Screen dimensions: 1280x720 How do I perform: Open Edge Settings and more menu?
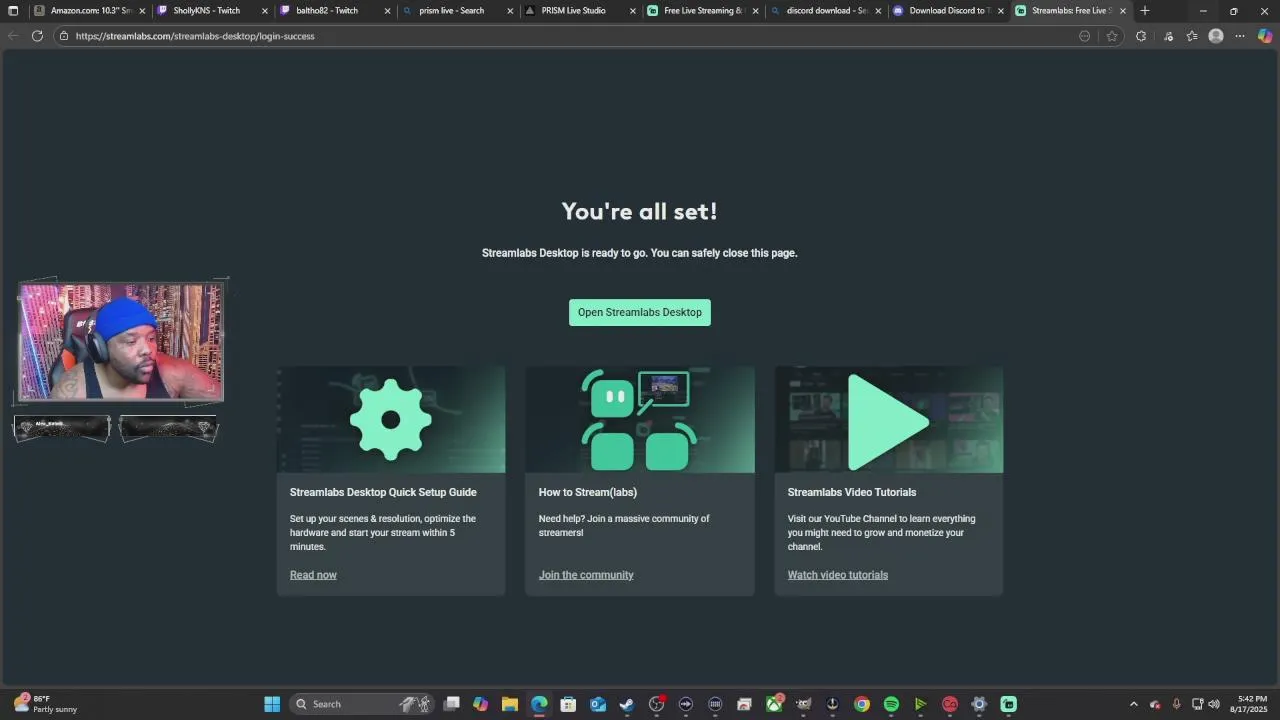point(1240,36)
